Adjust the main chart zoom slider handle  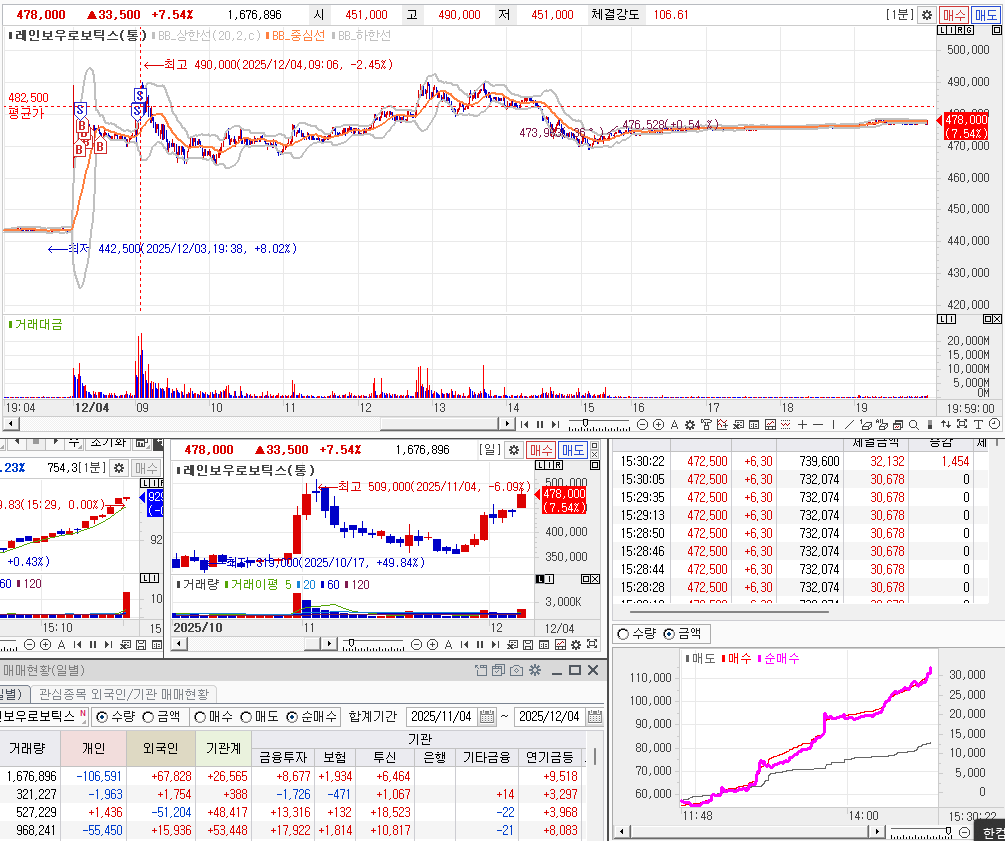[x=585, y=423]
